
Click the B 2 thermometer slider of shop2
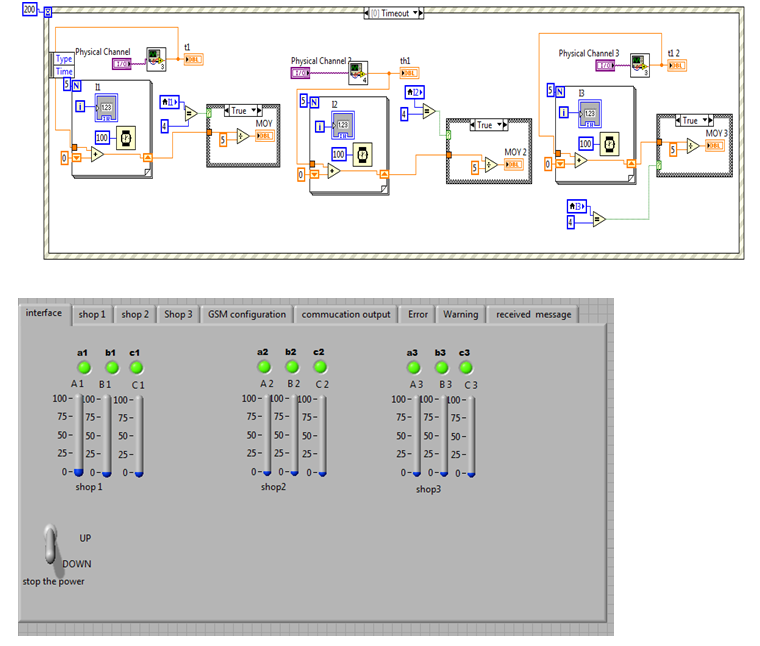294,434
